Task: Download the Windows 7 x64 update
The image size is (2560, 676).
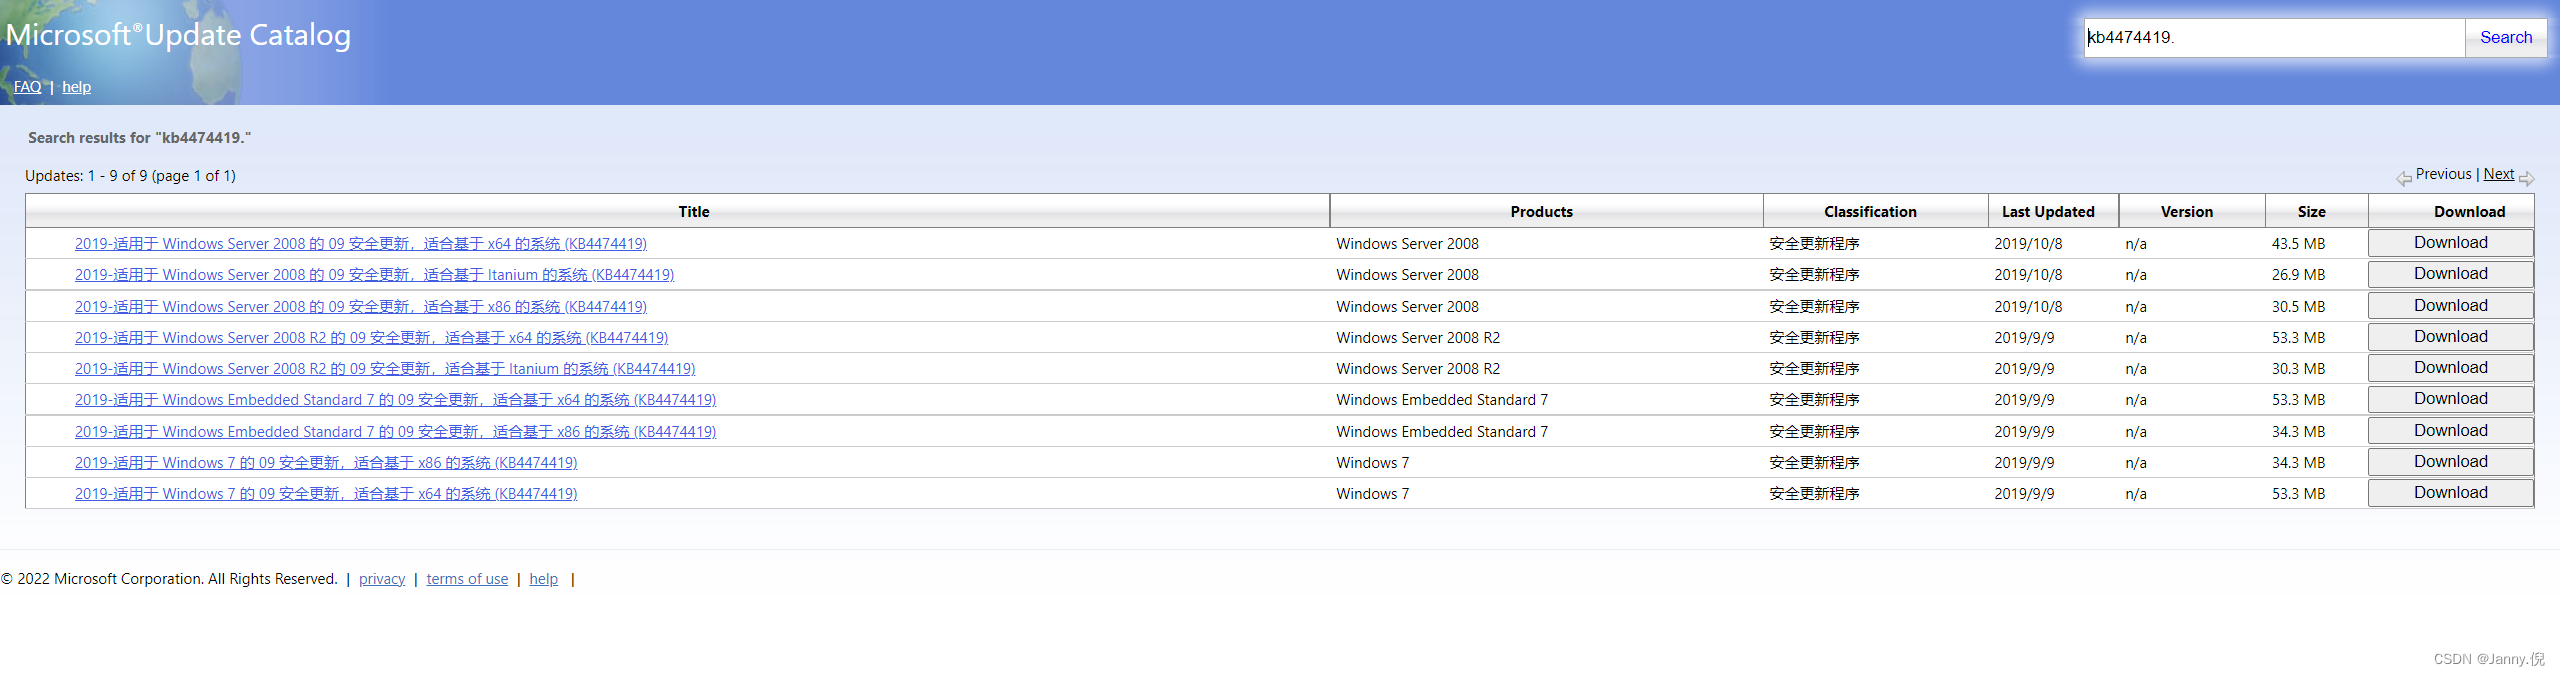Action: [2450, 493]
